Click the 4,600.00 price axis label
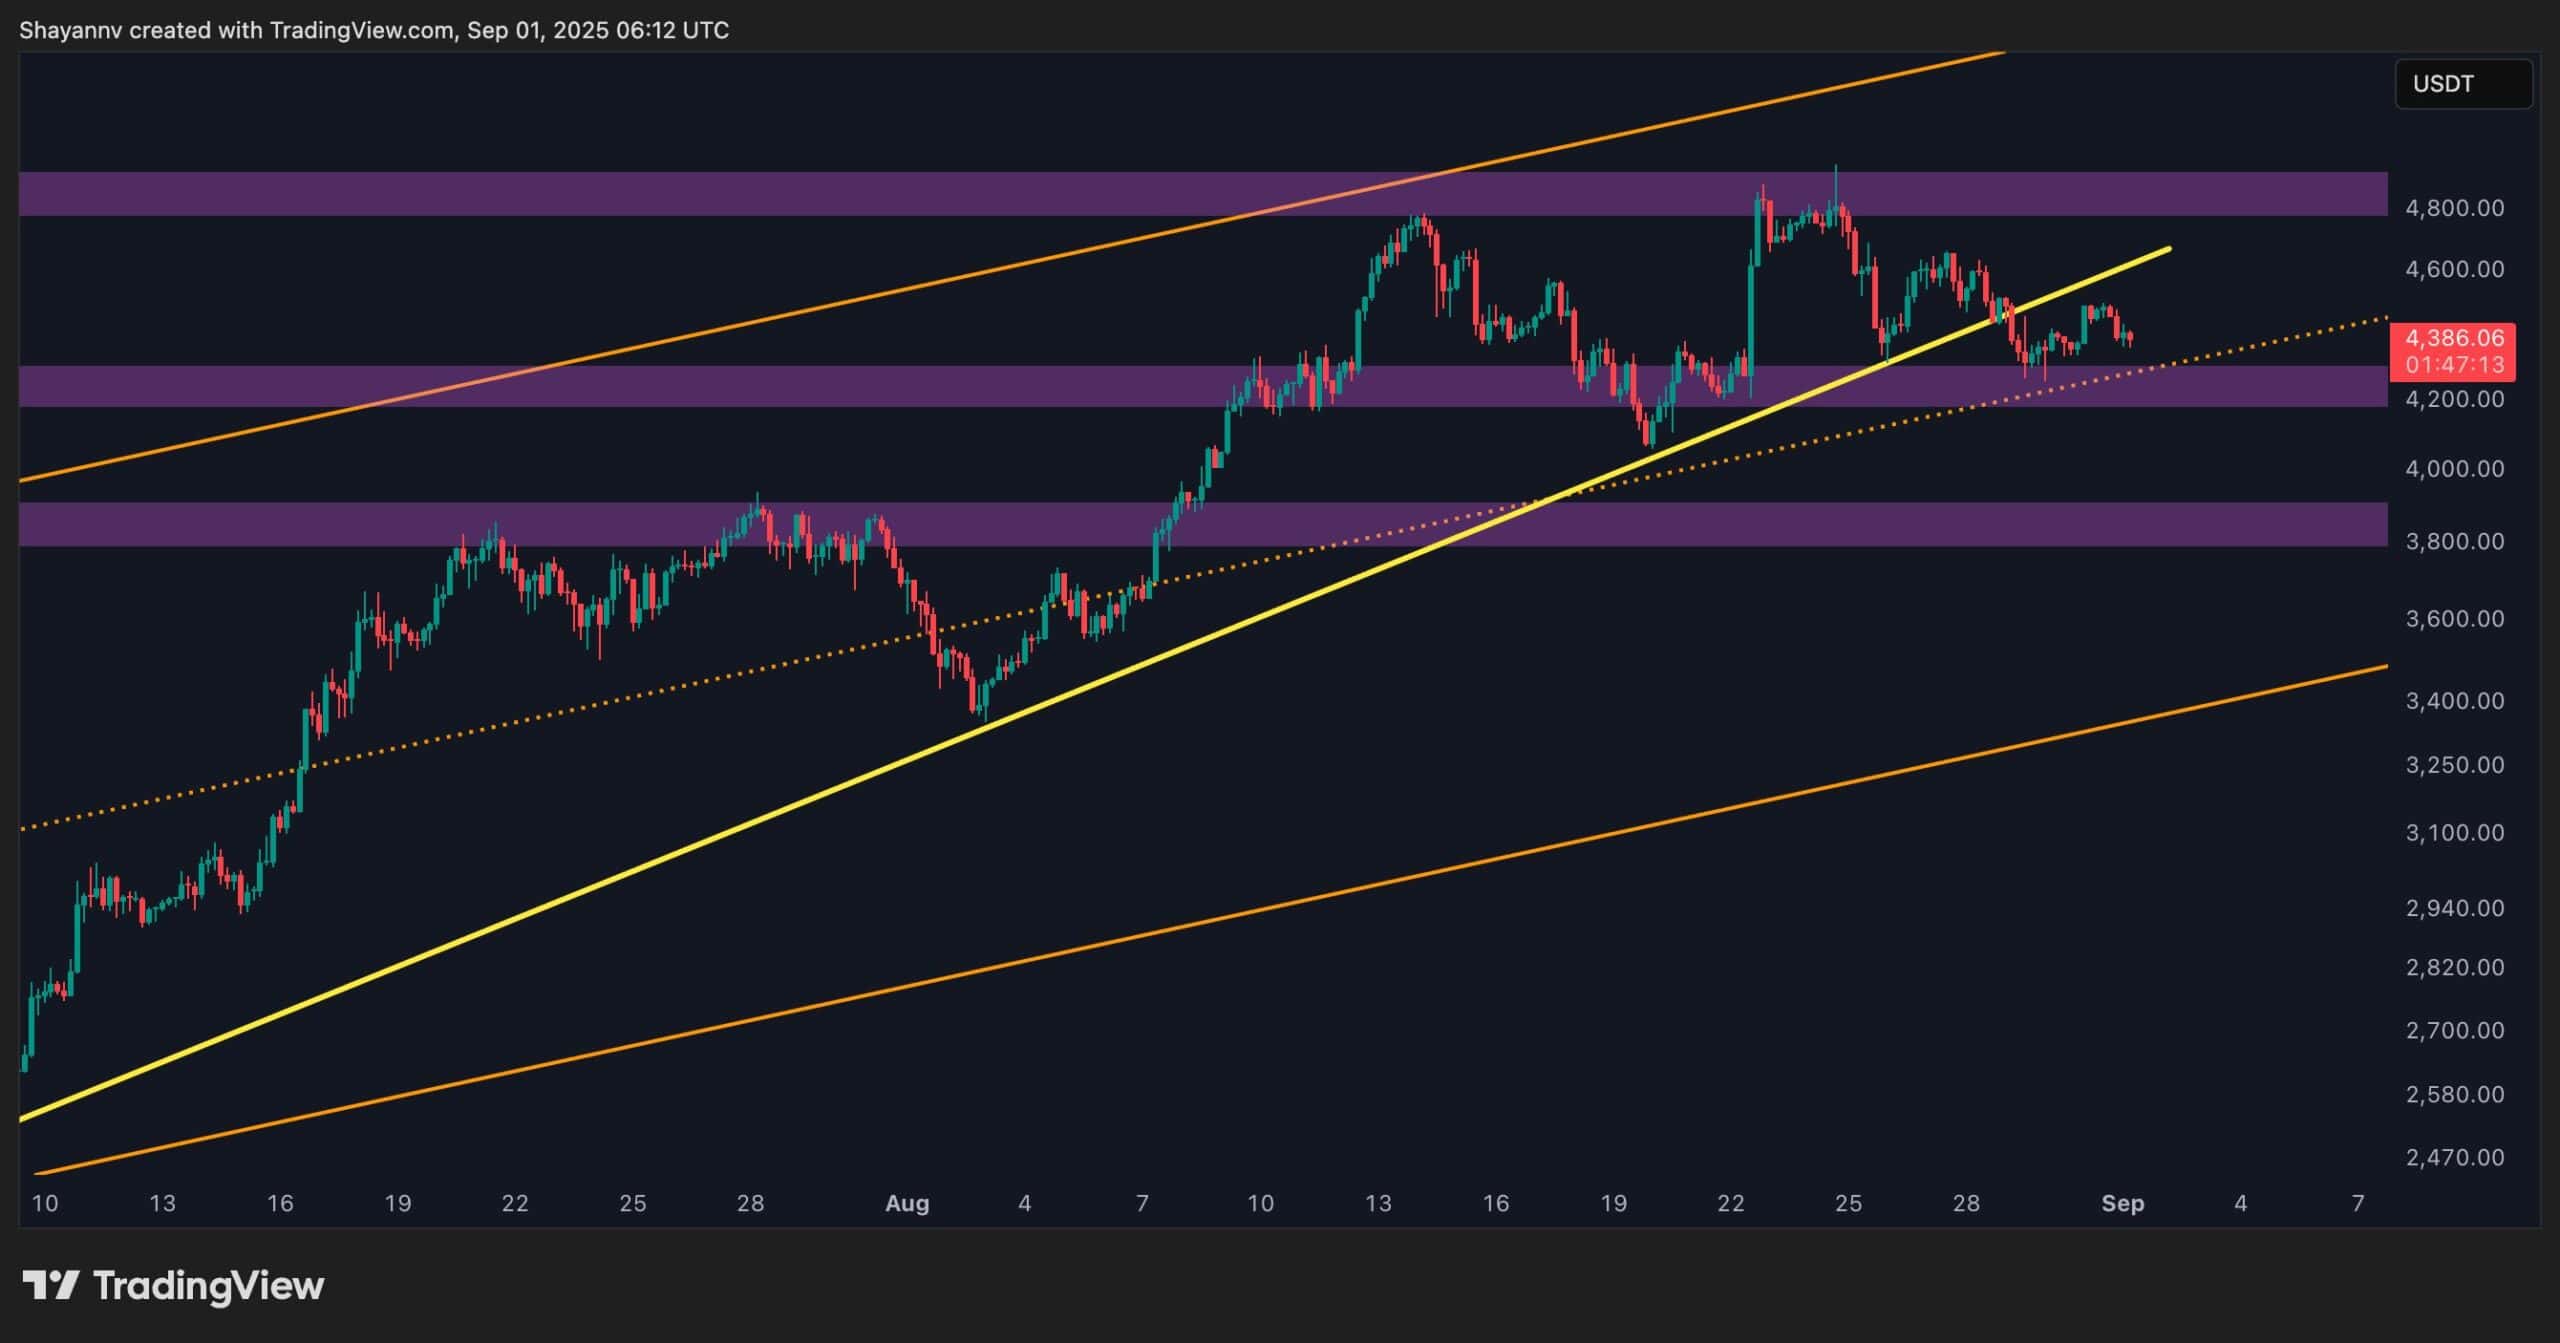Viewport: 2560px width, 1343px height. [x=2454, y=269]
